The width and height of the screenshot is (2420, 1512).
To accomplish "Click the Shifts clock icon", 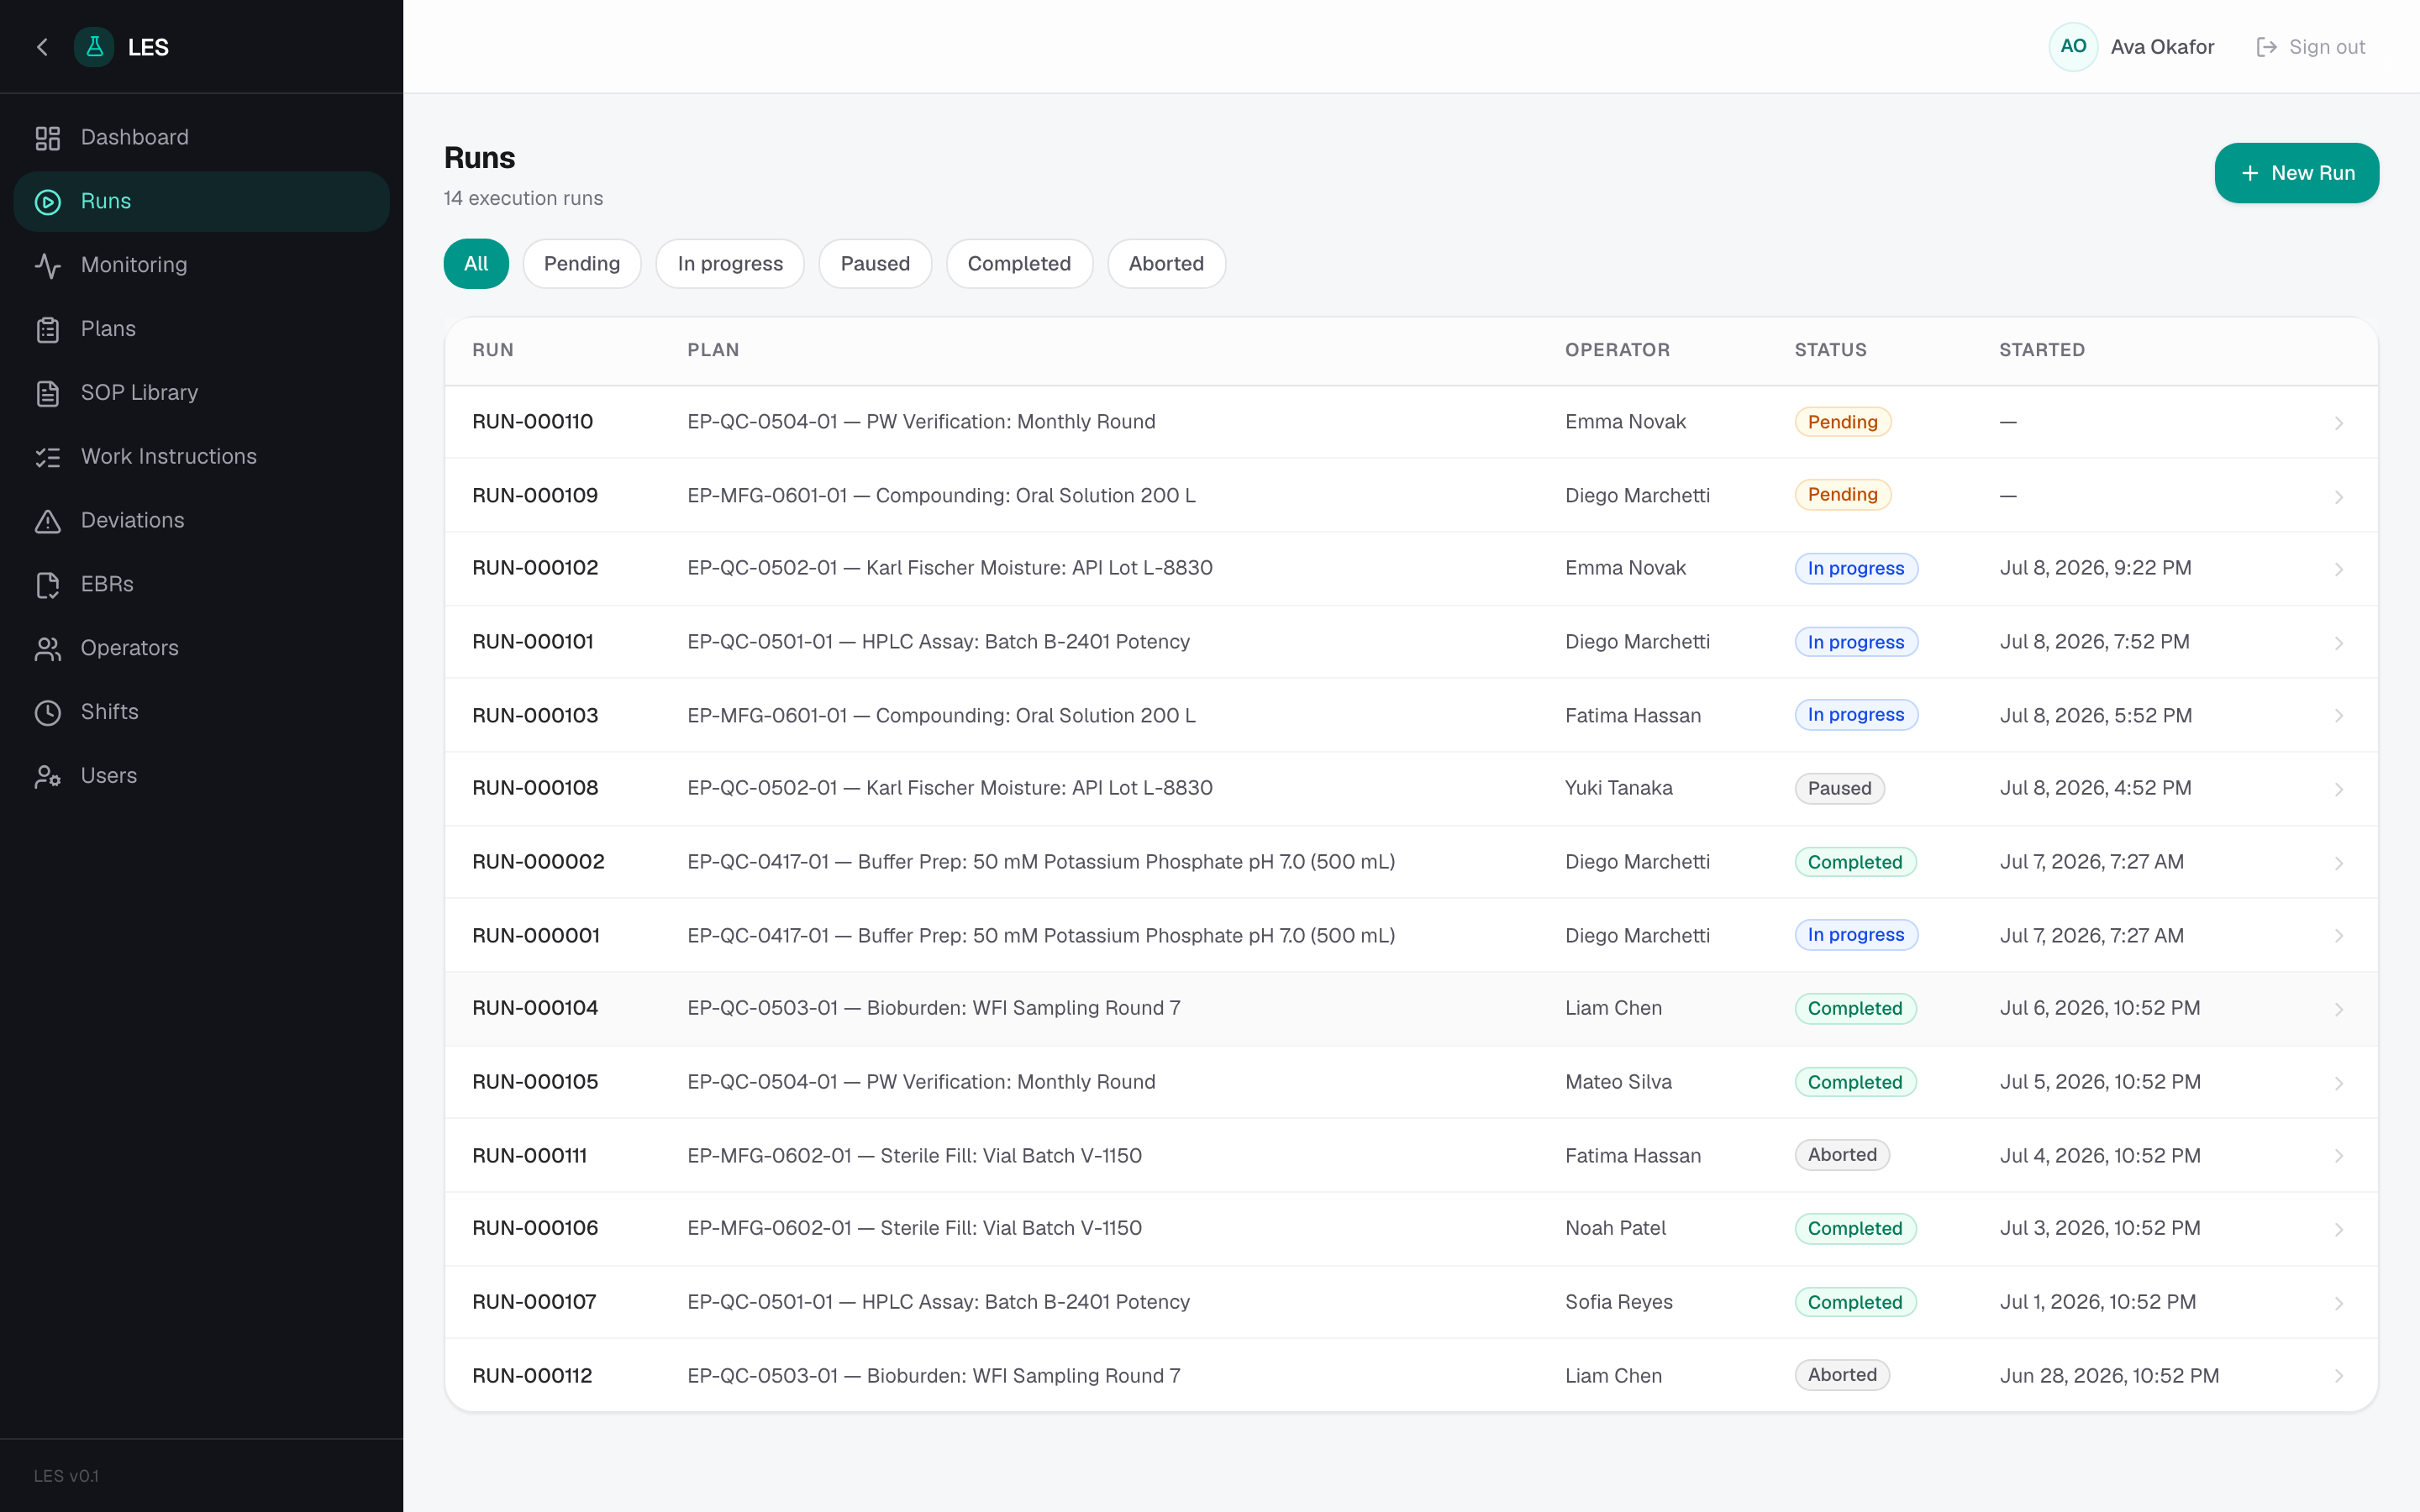I will pyautogui.click(x=48, y=712).
